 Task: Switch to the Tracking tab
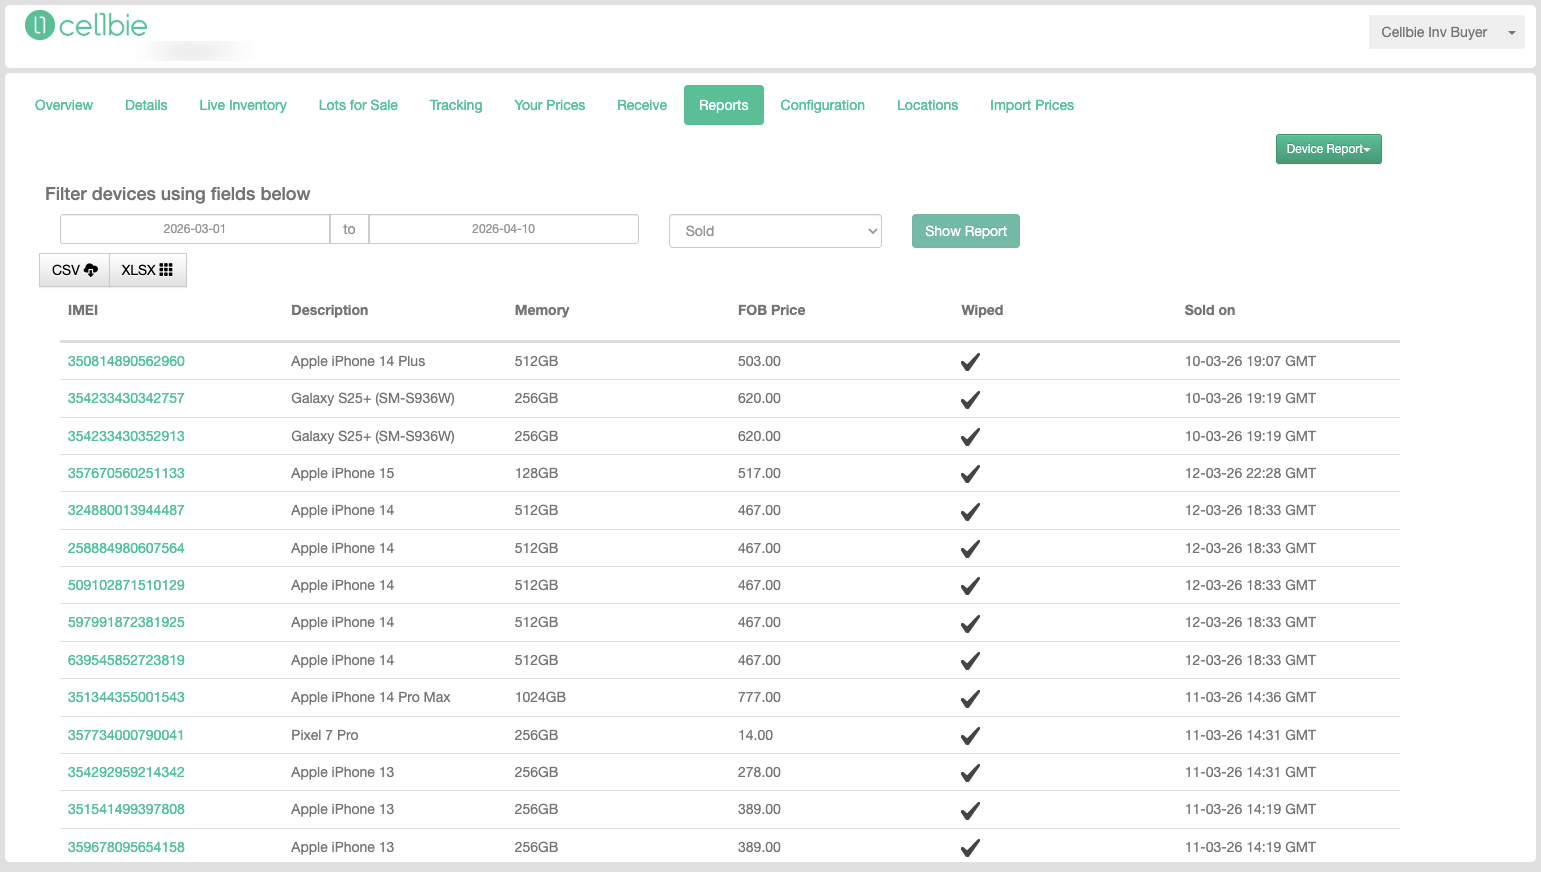click(456, 105)
